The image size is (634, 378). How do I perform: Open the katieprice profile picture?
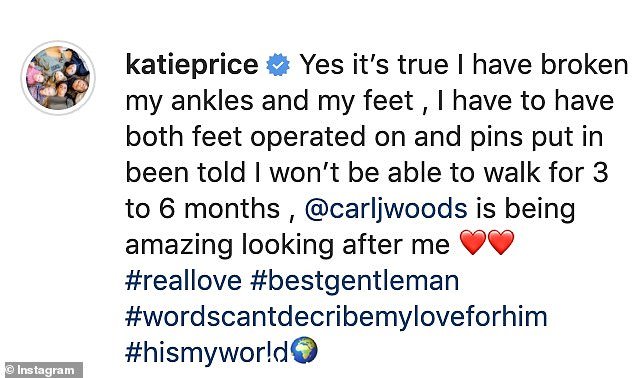coord(58,78)
